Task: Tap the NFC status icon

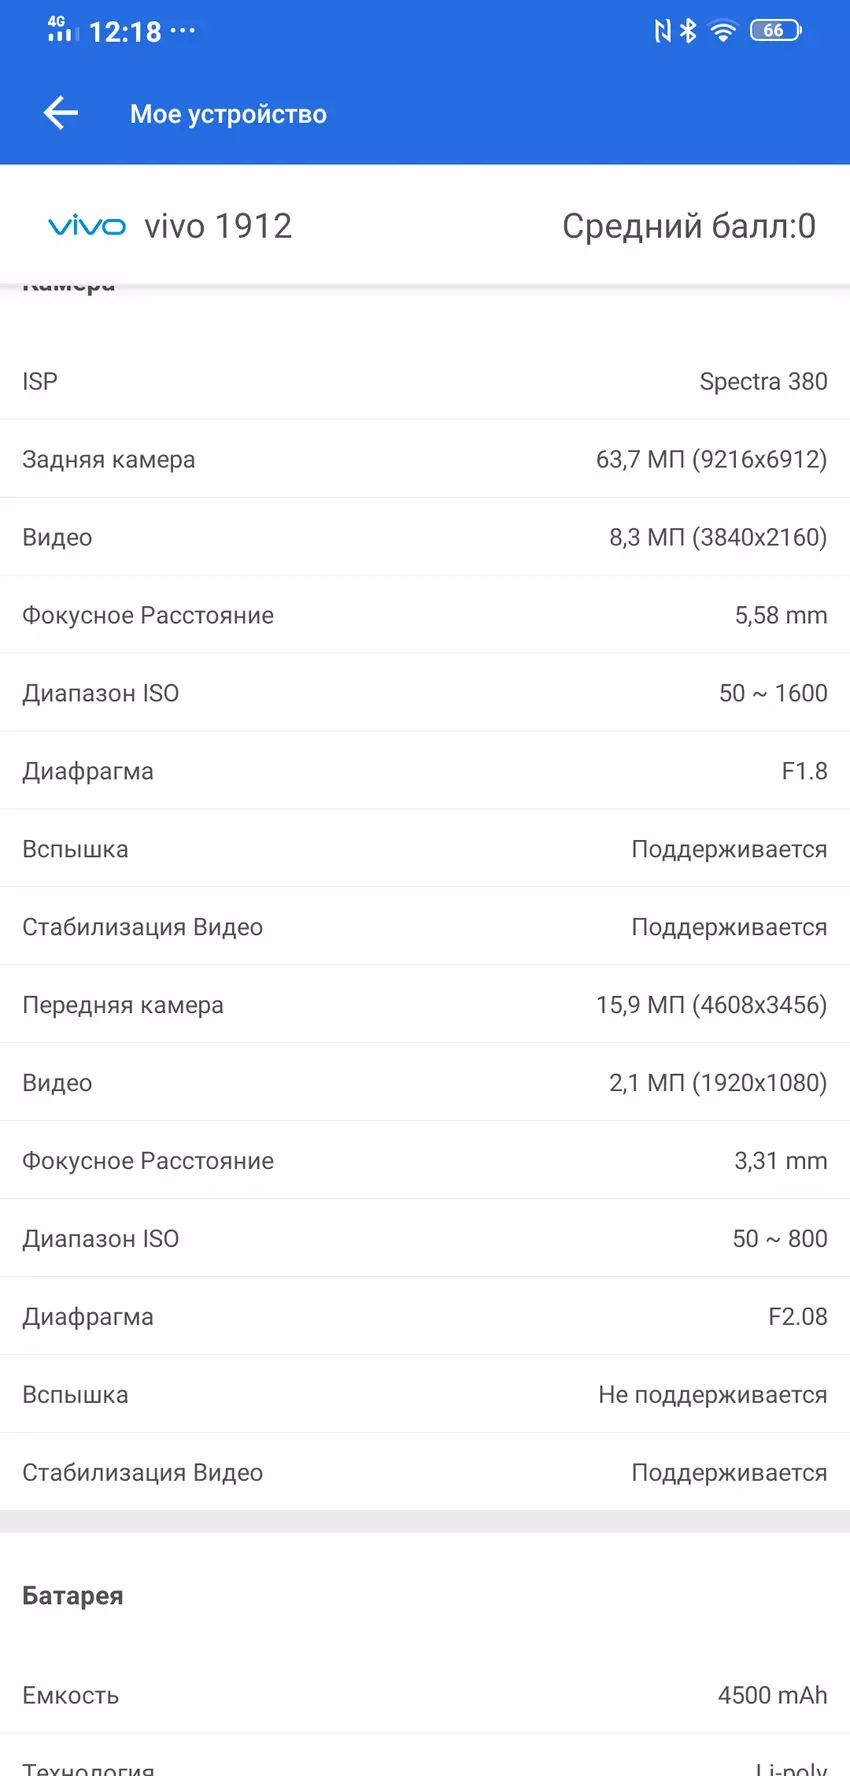Action: click(x=662, y=31)
